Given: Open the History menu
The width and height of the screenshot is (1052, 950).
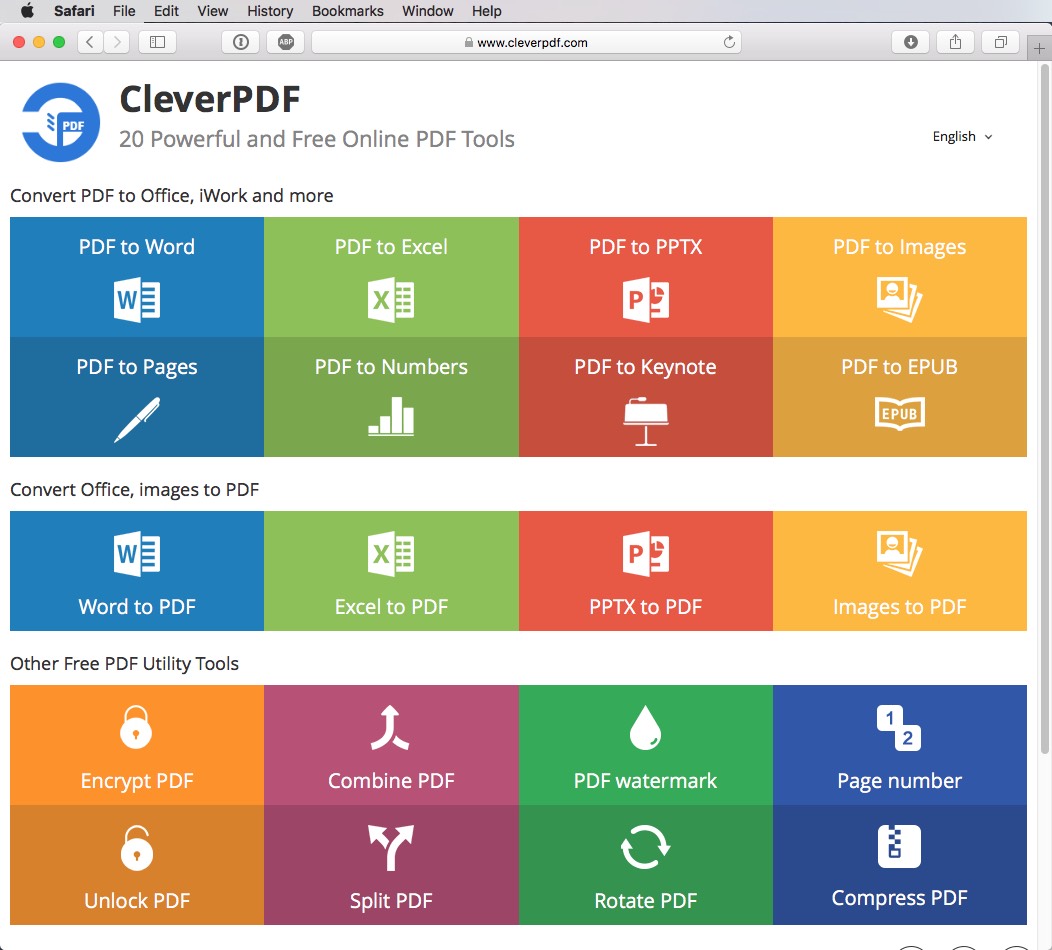Looking at the screenshot, I should (x=270, y=11).
